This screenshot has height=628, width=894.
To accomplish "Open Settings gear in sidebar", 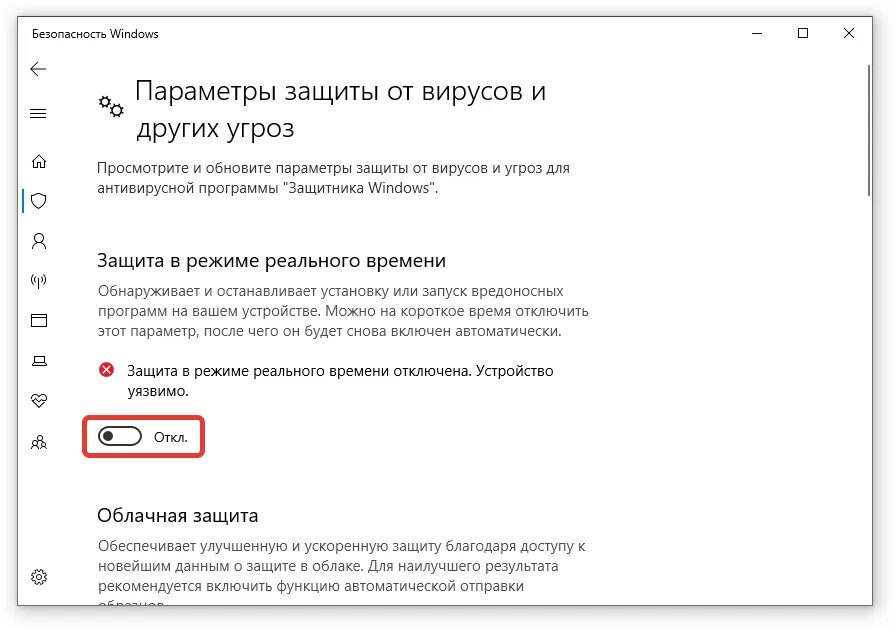I will click(x=39, y=577).
